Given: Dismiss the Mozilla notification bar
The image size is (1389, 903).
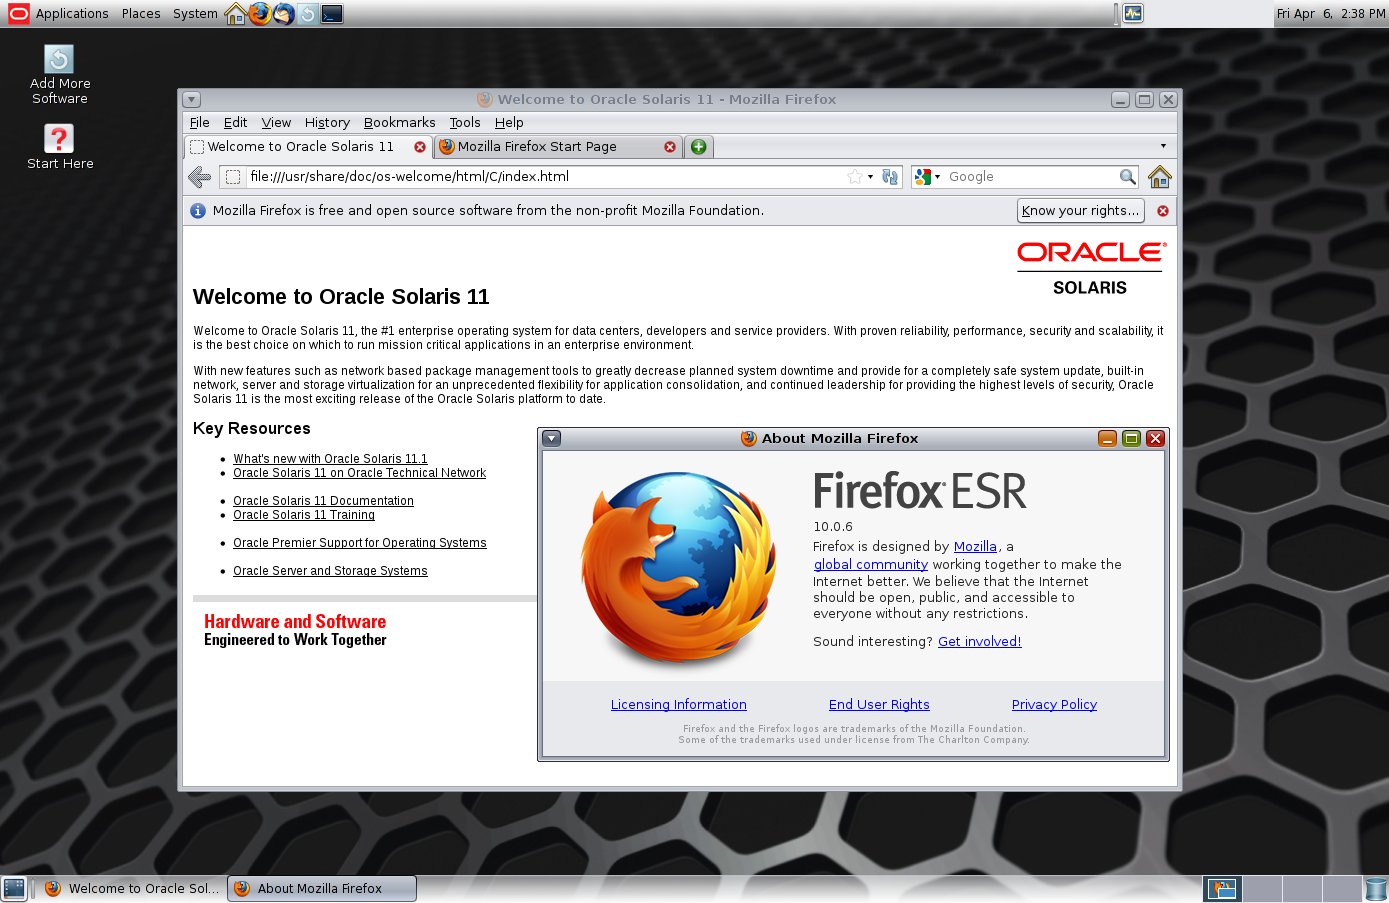Looking at the screenshot, I should tap(1163, 211).
